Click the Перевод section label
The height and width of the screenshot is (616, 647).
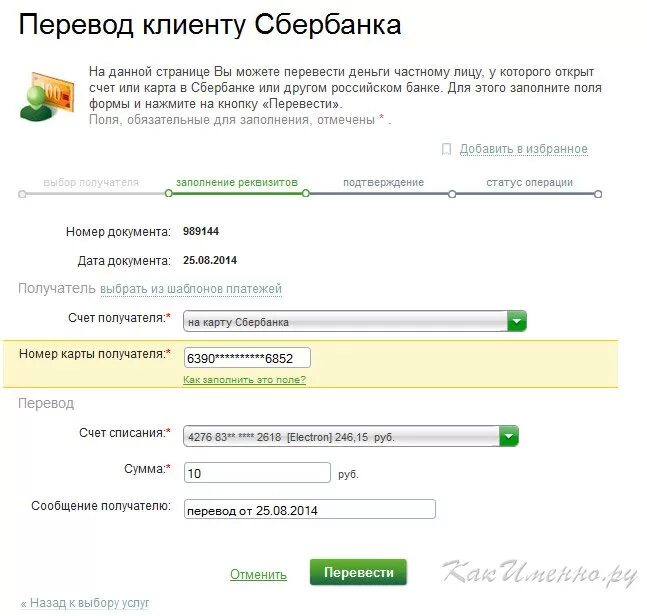[46, 403]
